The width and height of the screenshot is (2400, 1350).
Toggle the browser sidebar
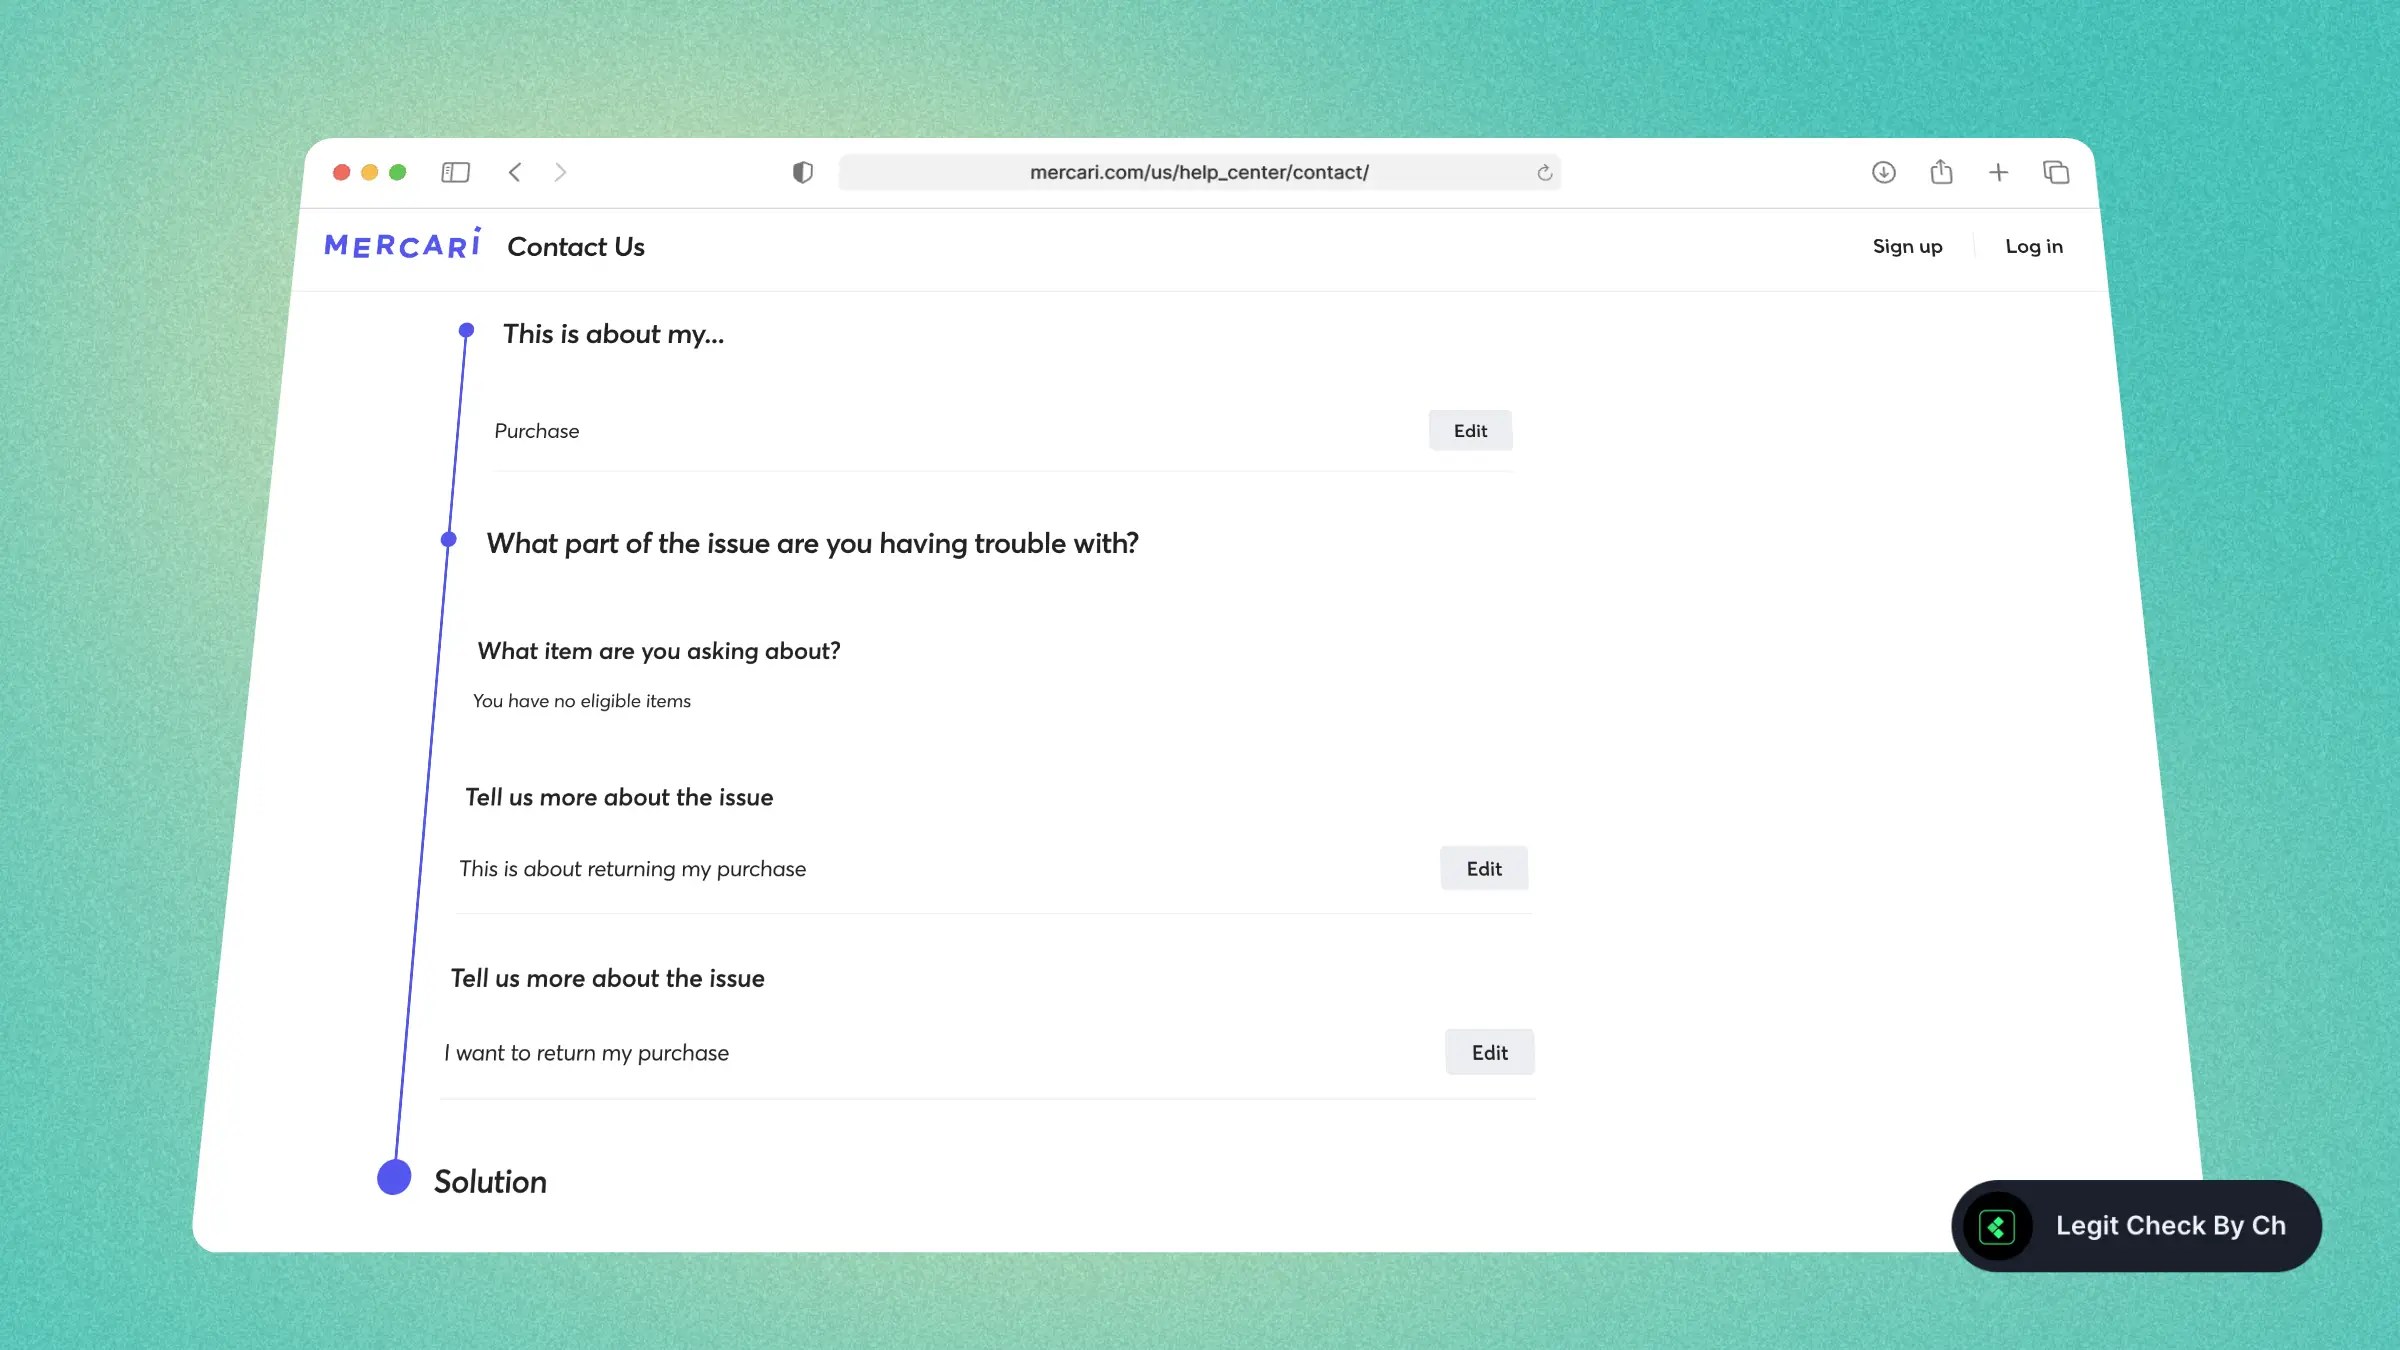(455, 171)
